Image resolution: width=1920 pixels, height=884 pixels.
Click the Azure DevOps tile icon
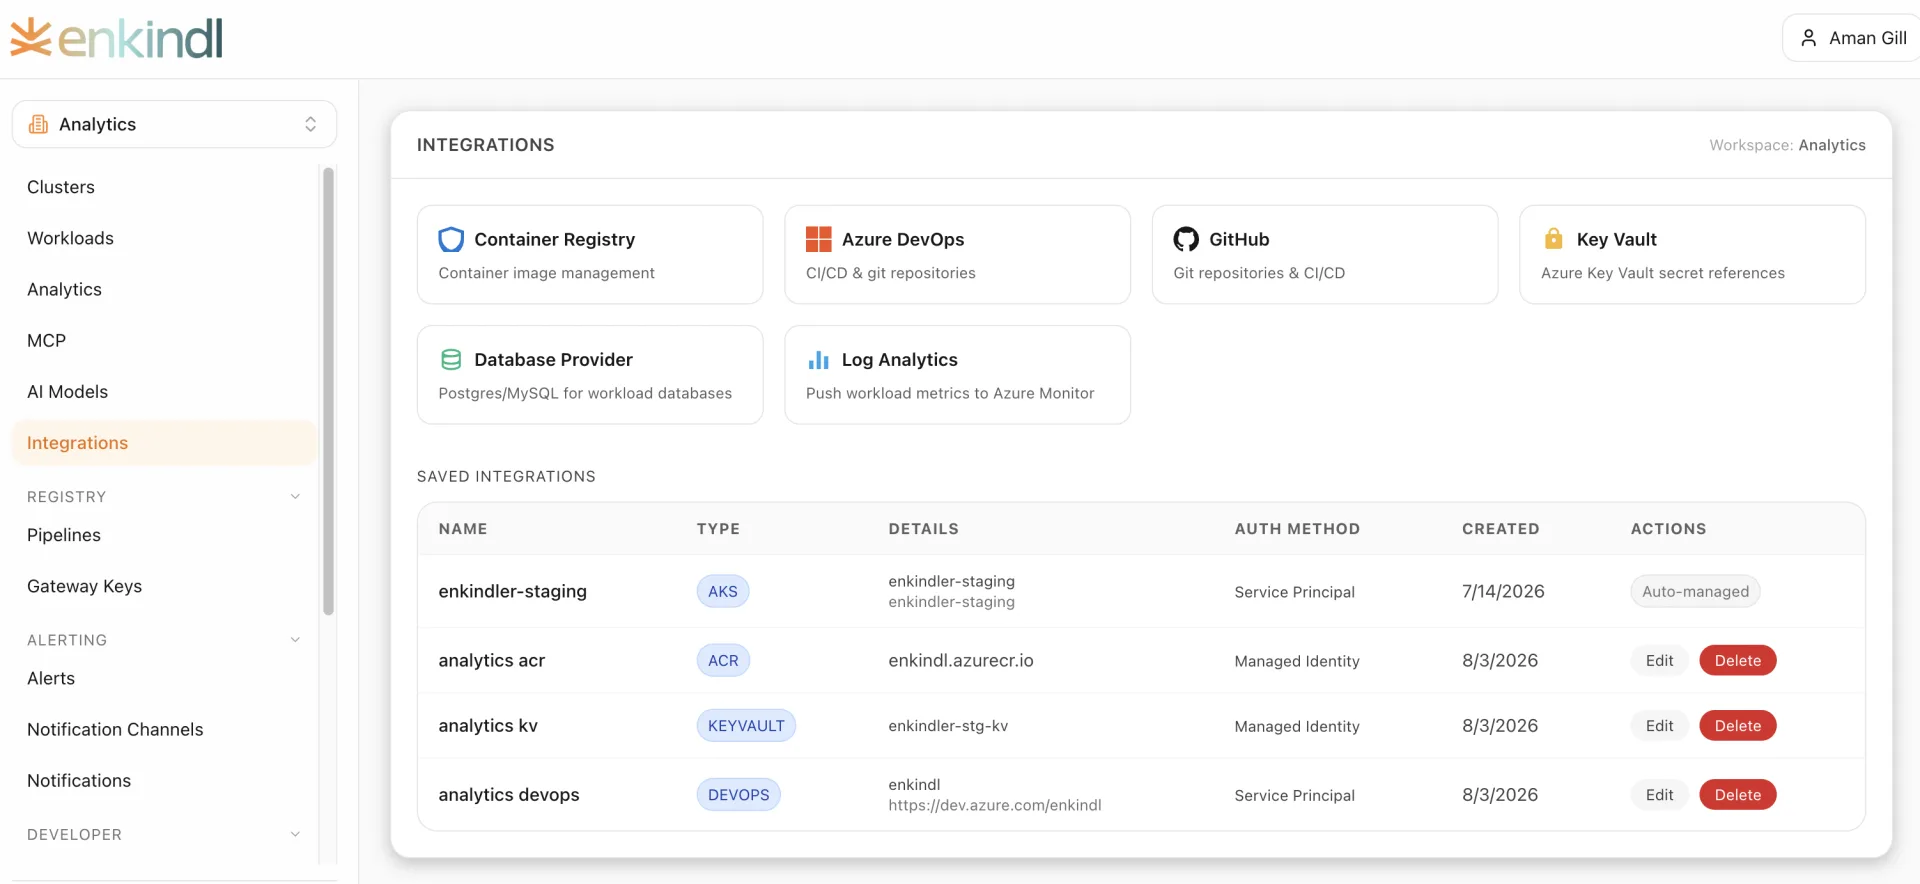click(819, 239)
